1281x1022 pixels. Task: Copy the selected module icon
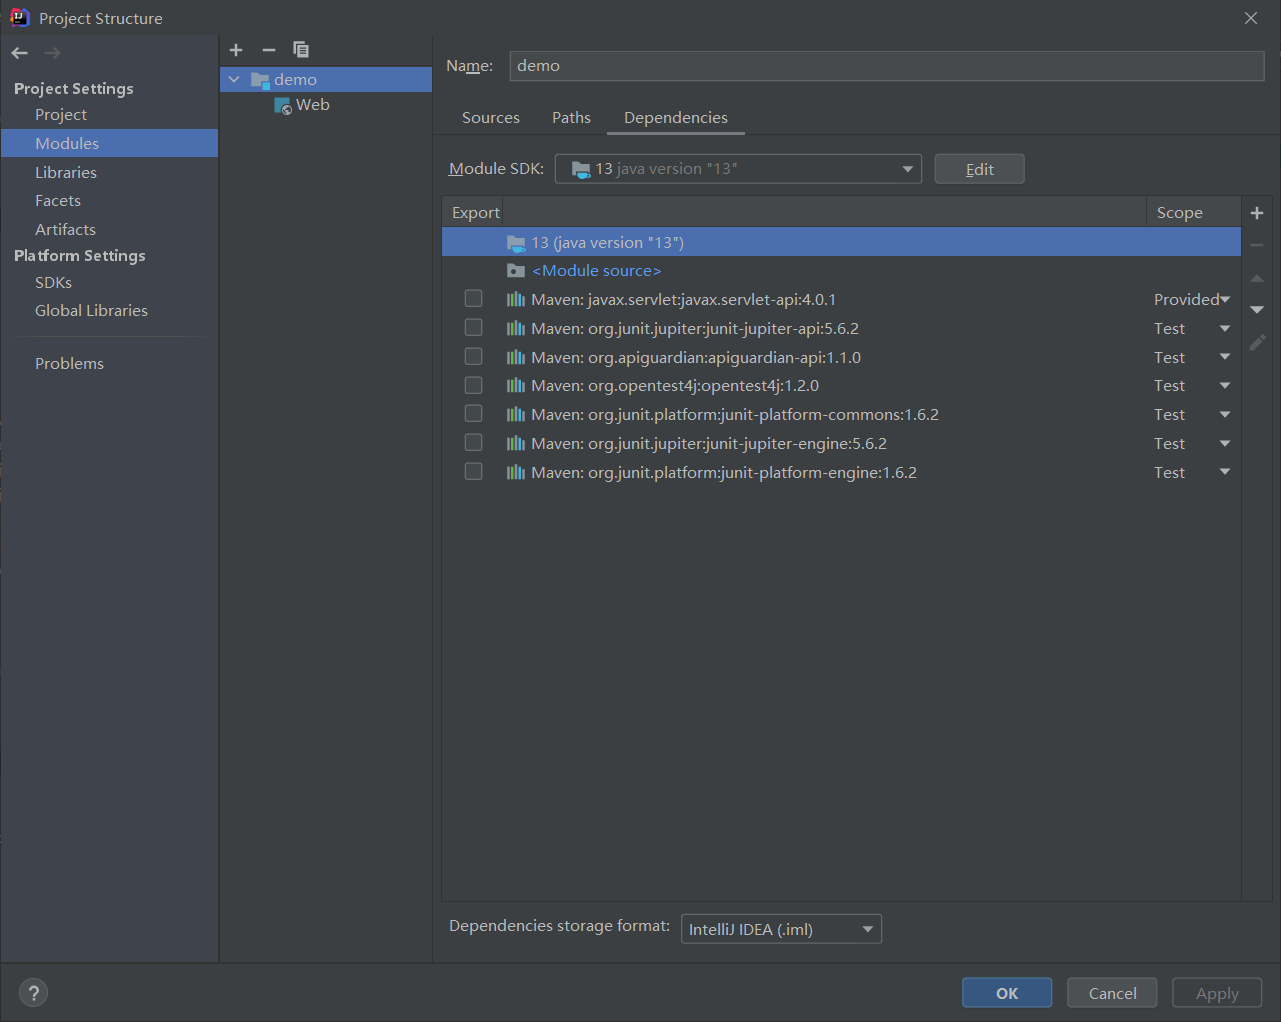[301, 50]
